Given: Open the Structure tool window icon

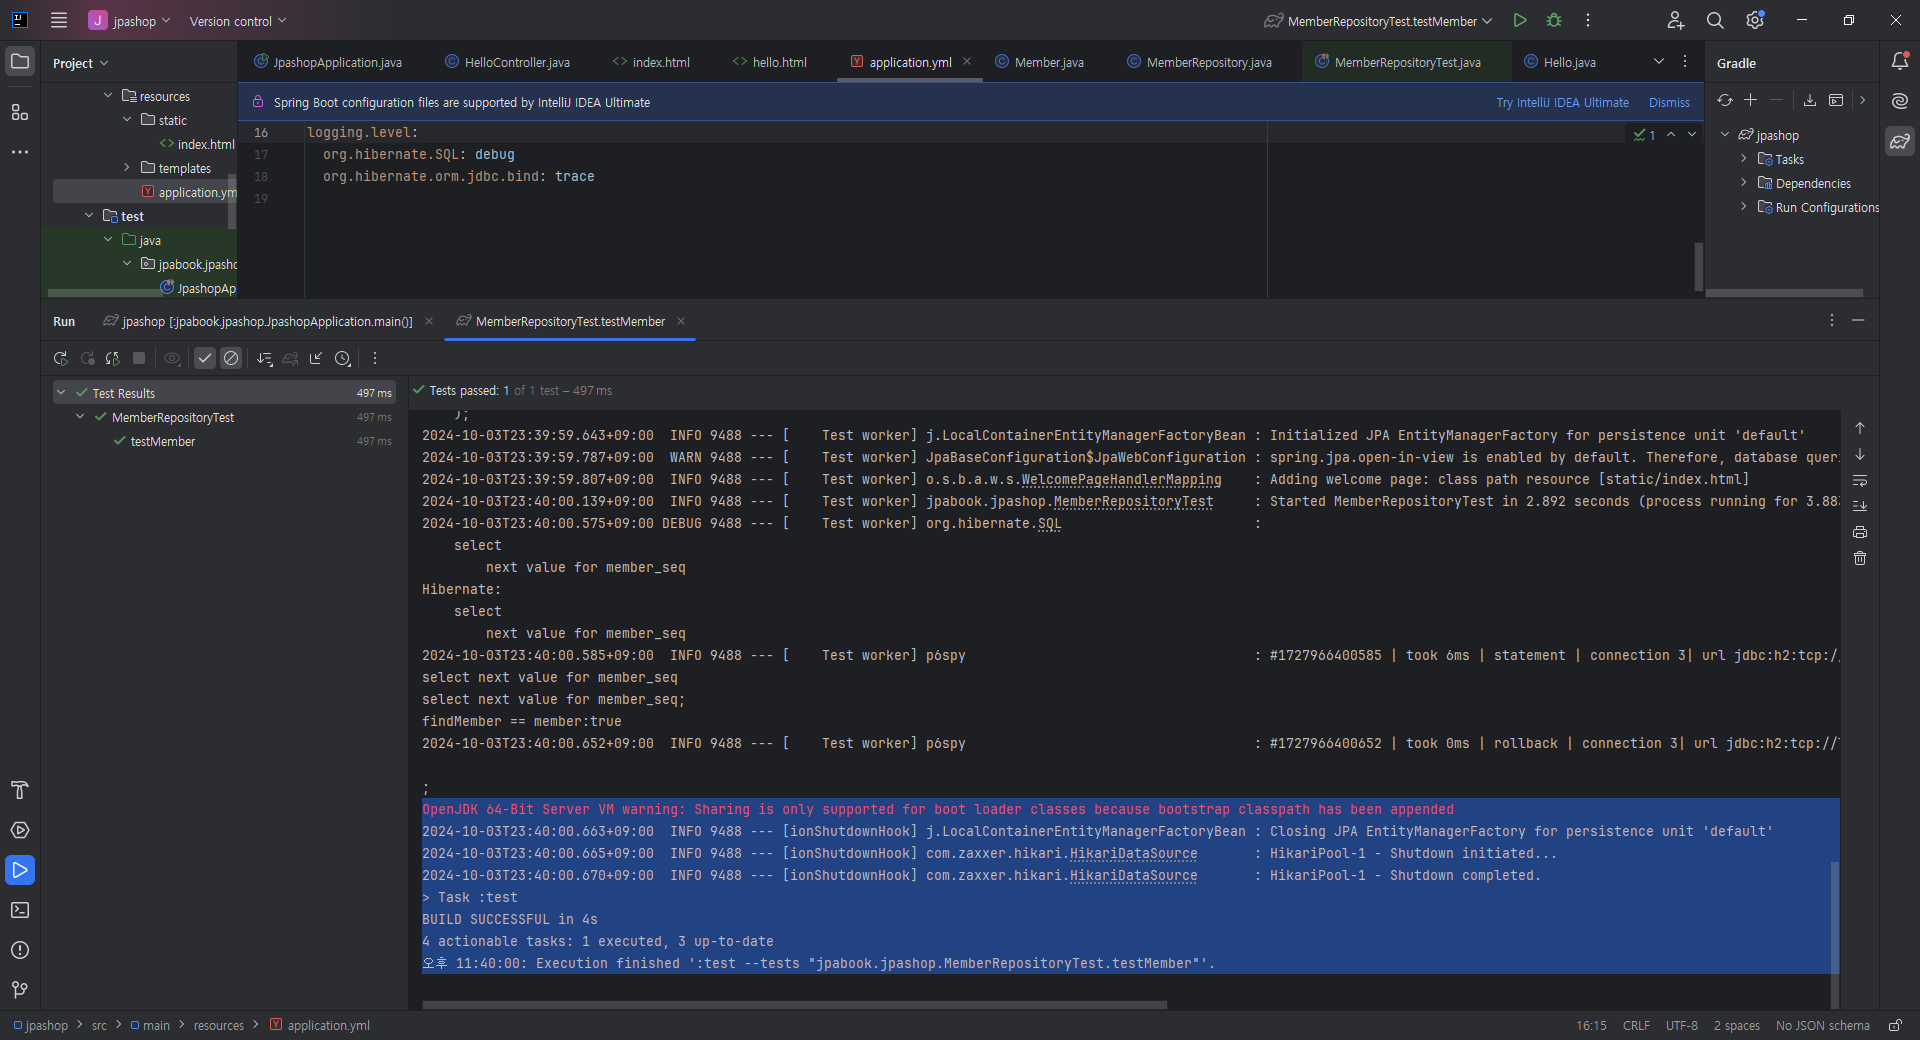Looking at the screenshot, I should (20, 112).
